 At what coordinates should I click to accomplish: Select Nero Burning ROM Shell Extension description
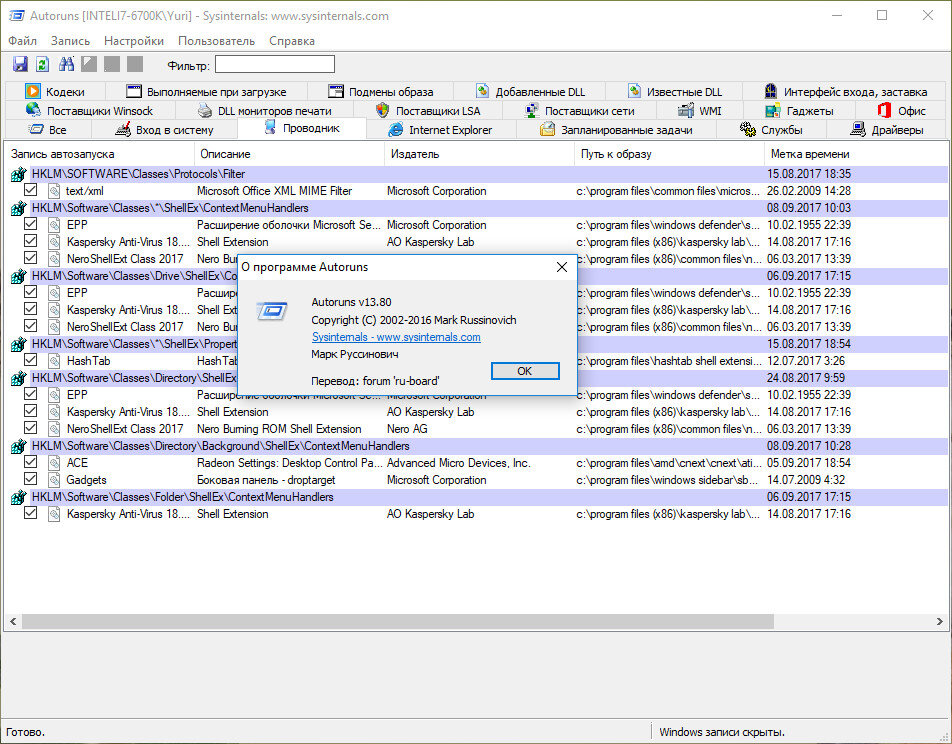pos(279,429)
